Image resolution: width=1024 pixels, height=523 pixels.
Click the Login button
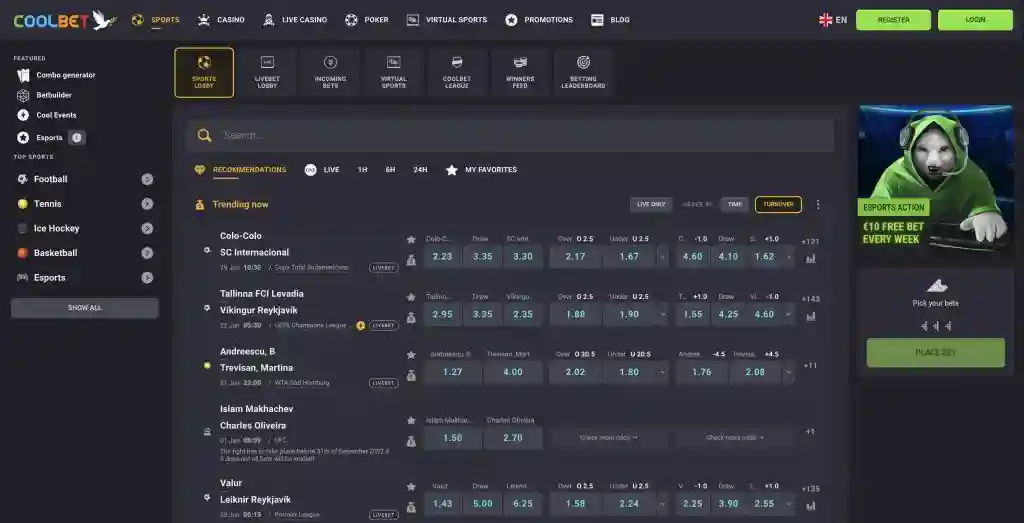point(975,20)
